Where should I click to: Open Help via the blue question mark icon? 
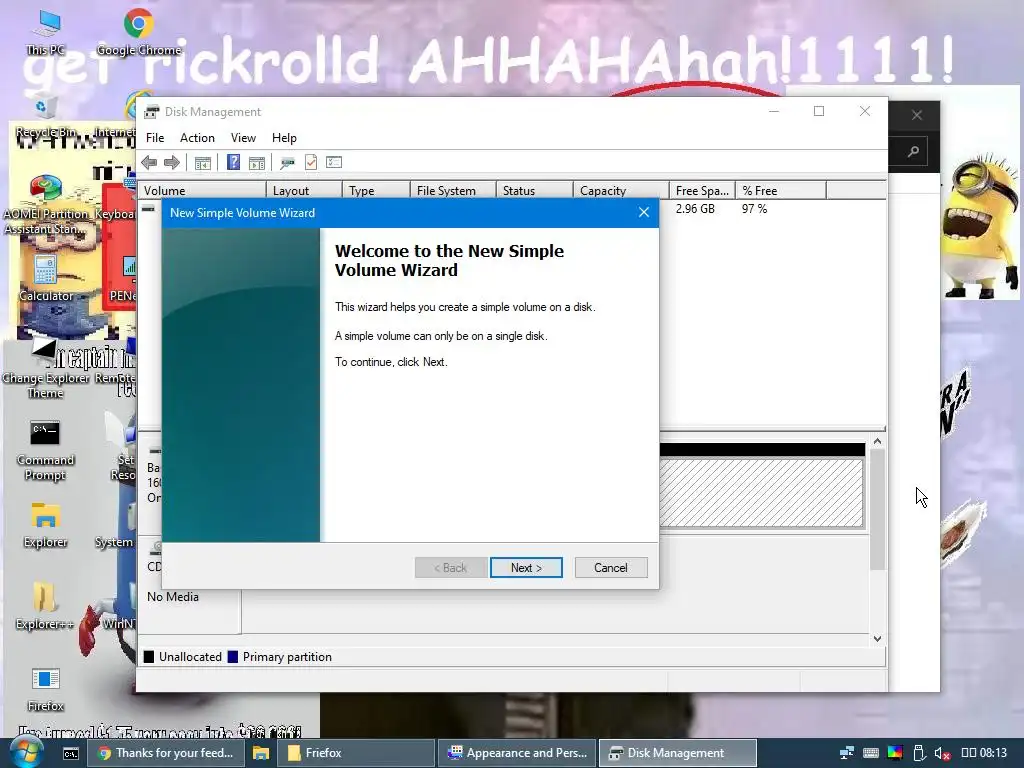(233, 162)
